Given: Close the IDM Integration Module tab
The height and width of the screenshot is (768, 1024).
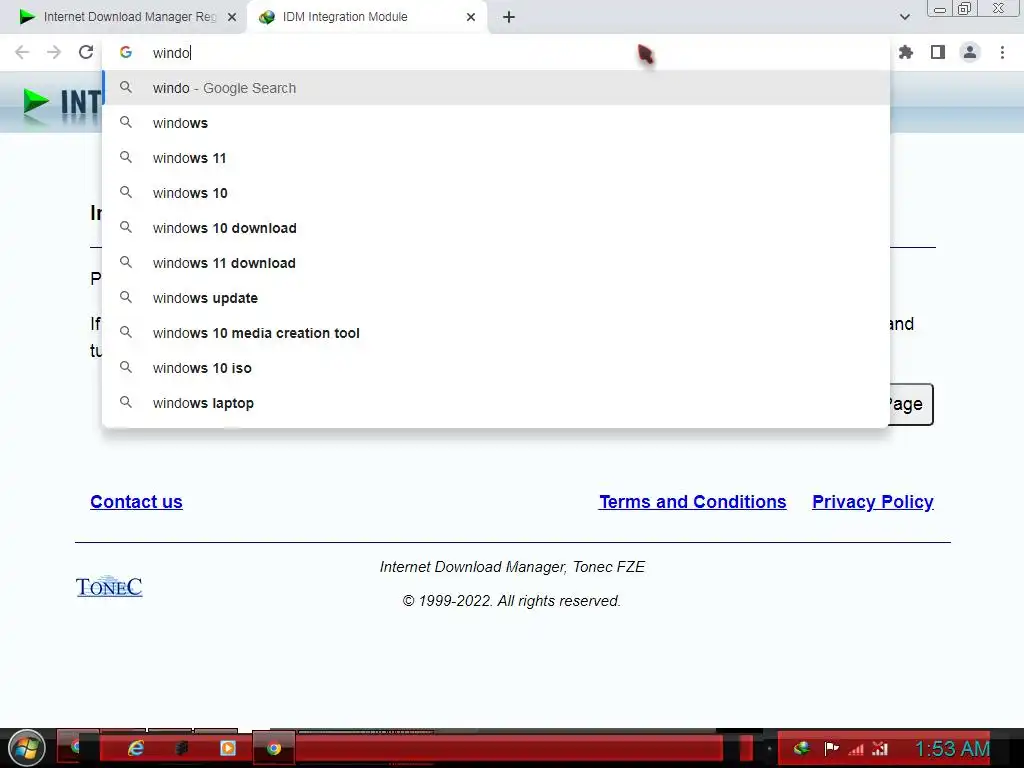Looking at the screenshot, I should tap(471, 17).
